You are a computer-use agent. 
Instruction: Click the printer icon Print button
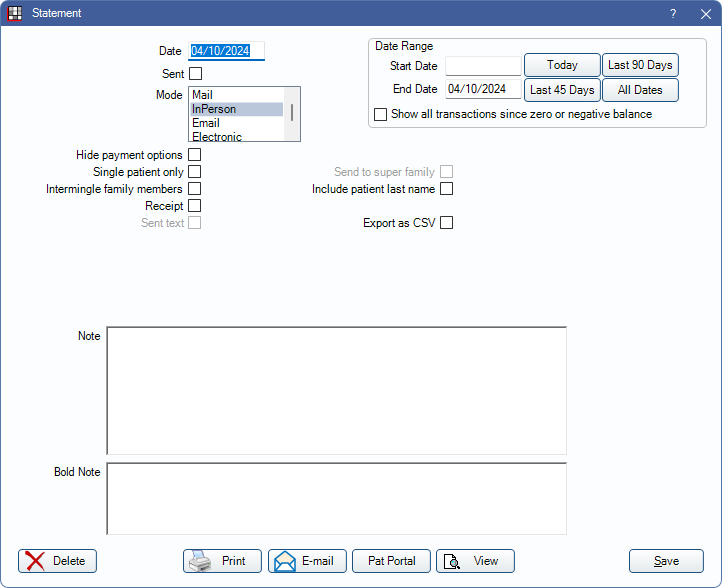click(222, 561)
